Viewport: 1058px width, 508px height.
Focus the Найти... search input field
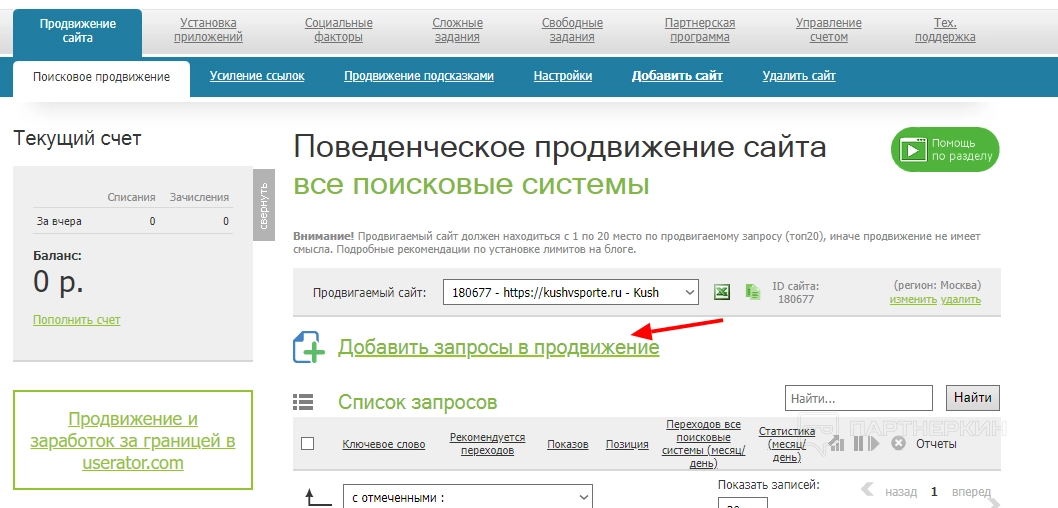click(x=859, y=398)
